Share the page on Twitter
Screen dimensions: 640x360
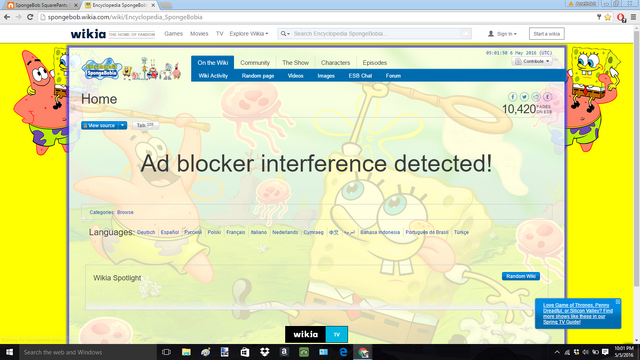tap(524, 97)
